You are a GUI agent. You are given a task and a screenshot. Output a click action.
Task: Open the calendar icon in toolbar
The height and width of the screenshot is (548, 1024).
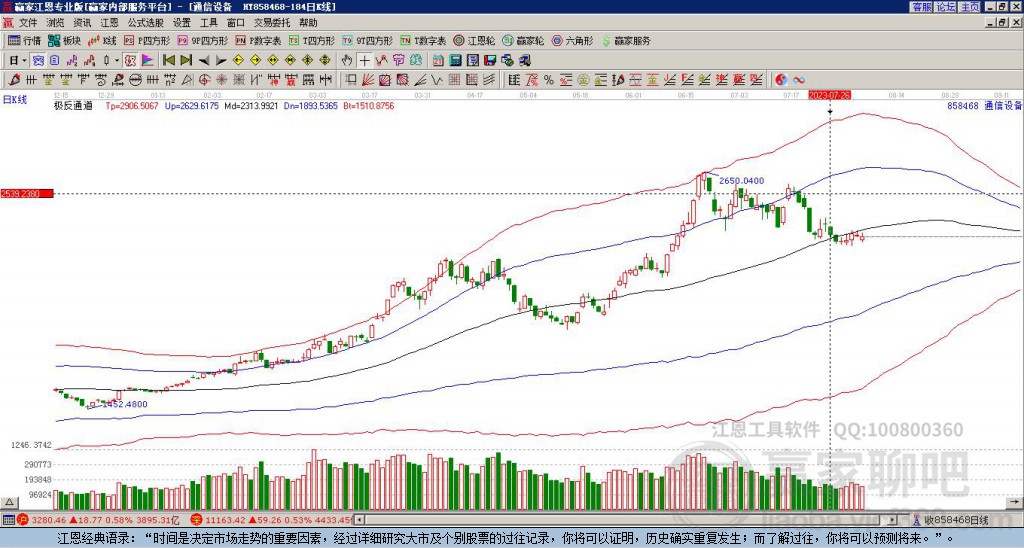(438, 61)
